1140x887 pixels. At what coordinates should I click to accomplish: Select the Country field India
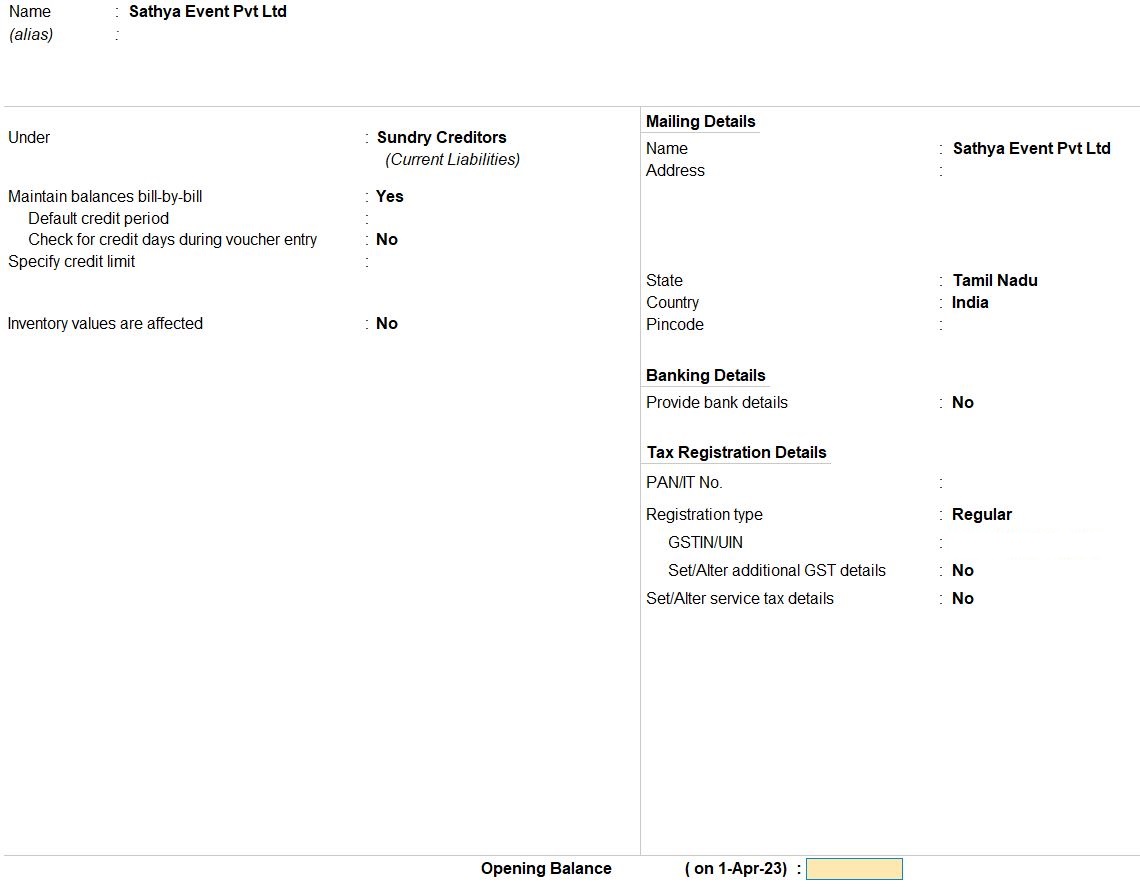[970, 302]
